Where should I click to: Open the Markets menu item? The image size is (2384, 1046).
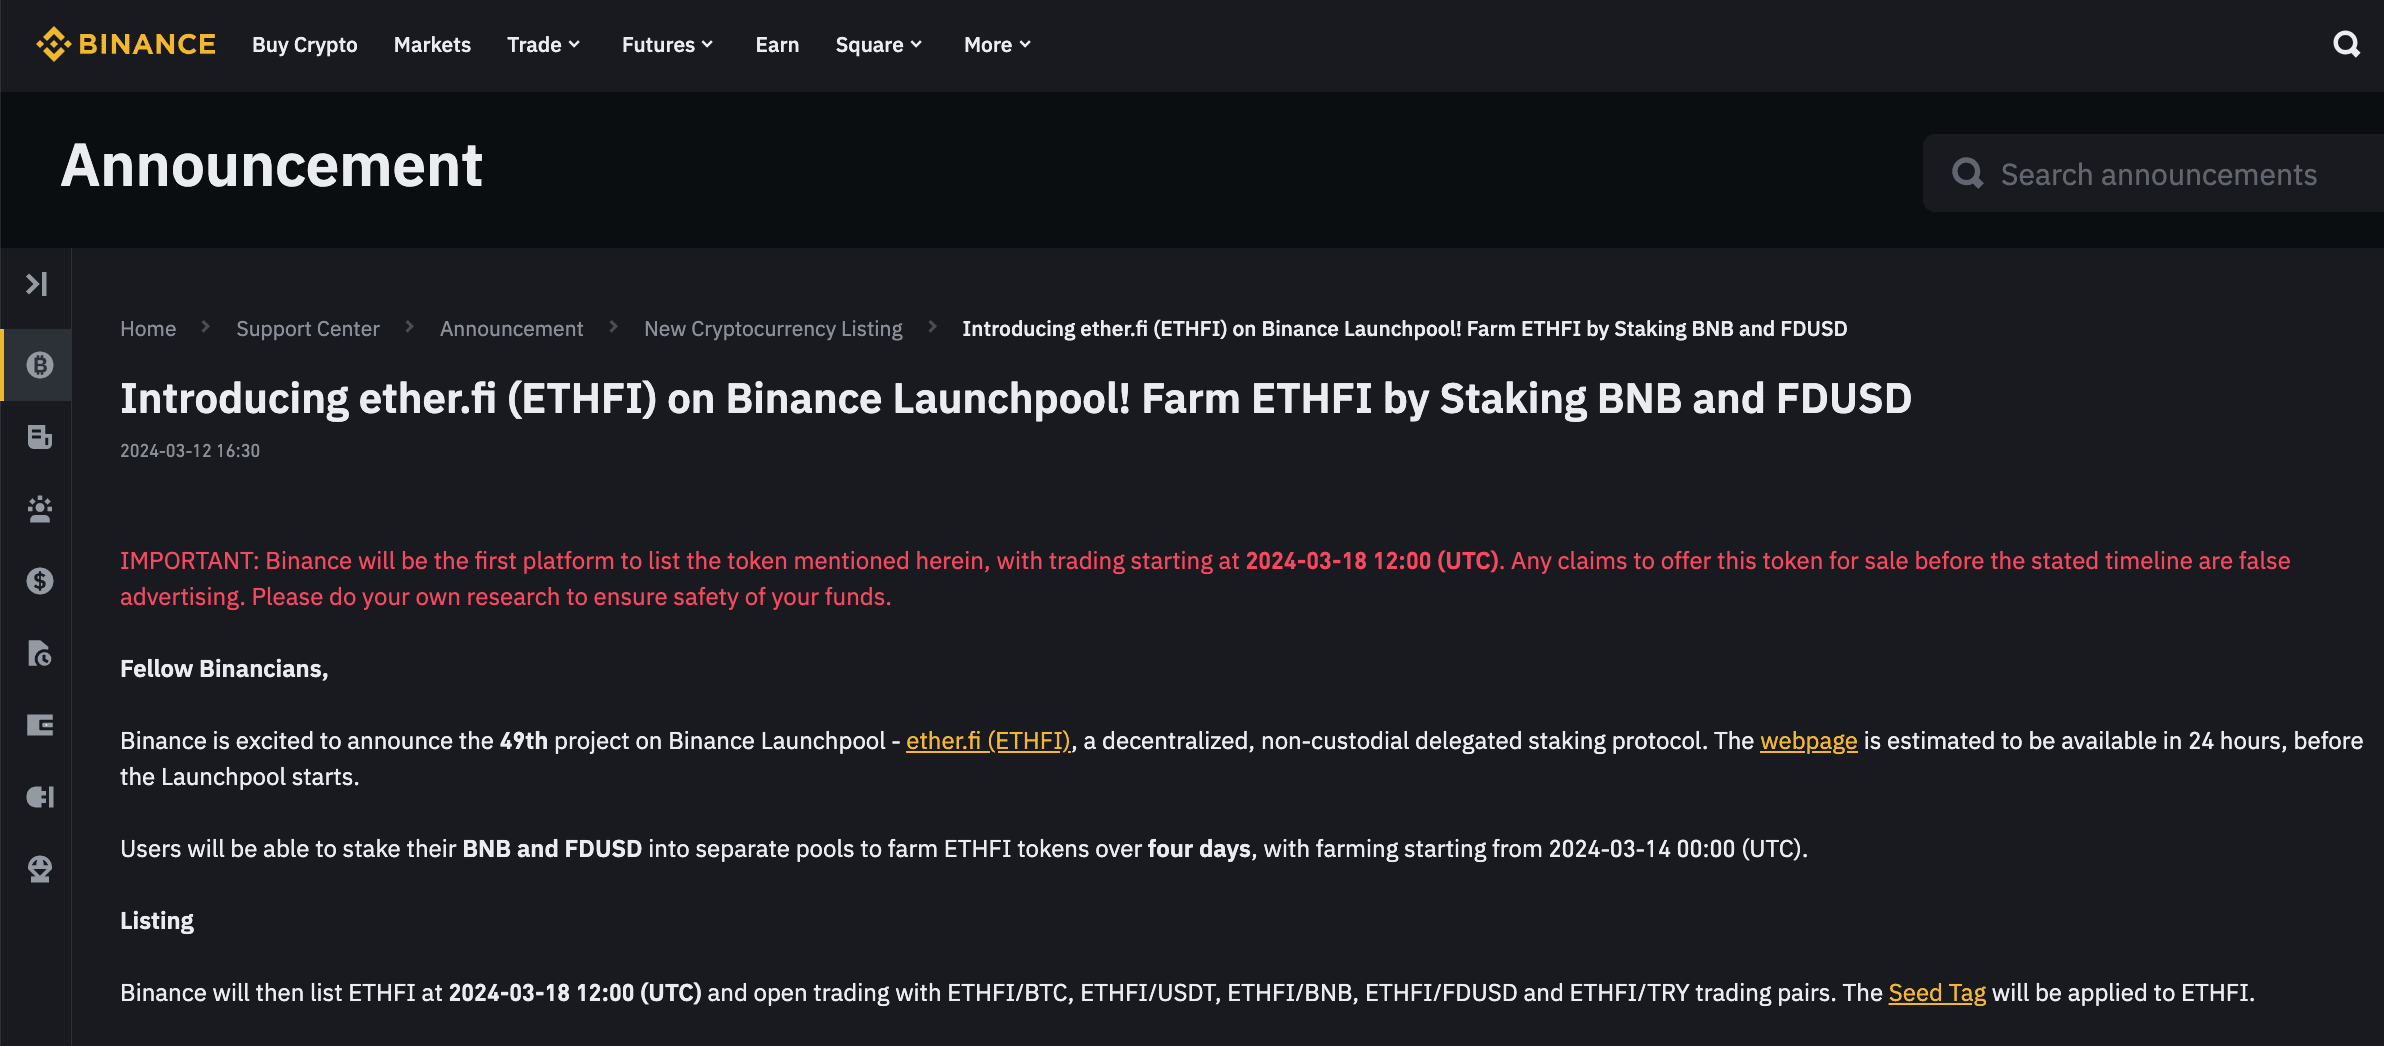pyautogui.click(x=432, y=44)
